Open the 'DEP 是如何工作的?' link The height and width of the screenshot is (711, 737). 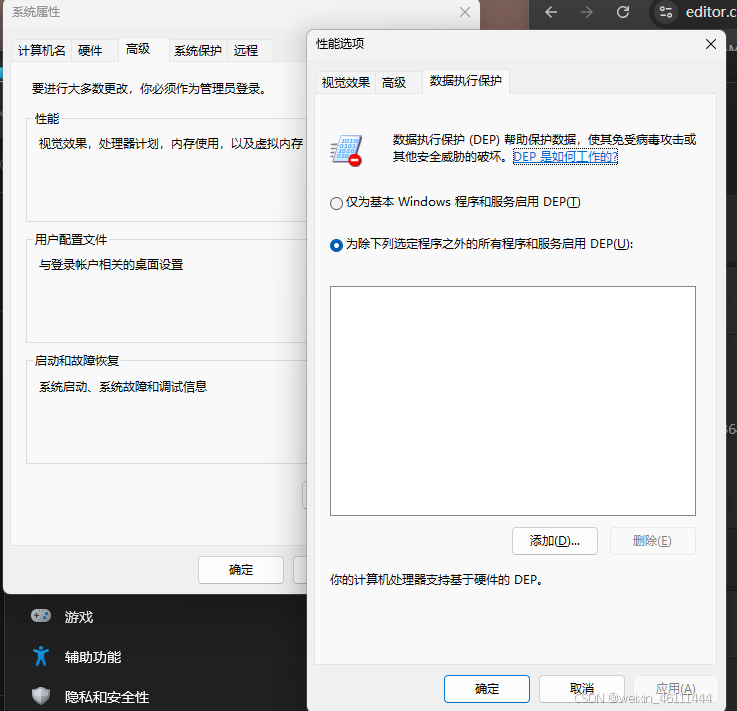[x=565, y=156]
